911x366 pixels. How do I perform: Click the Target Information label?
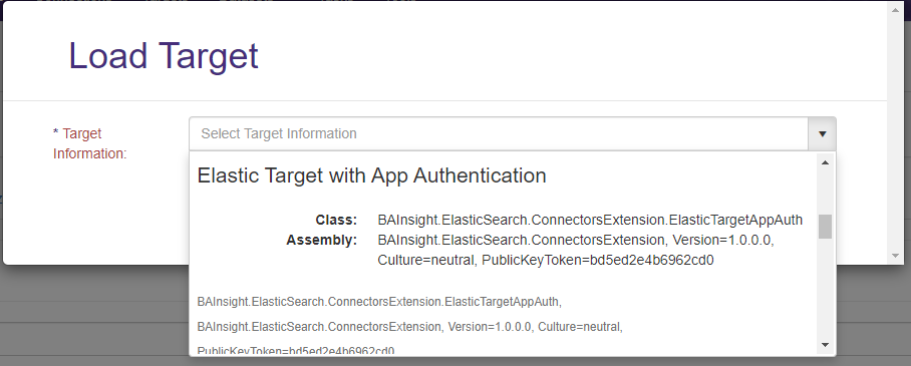pos(89,143)
